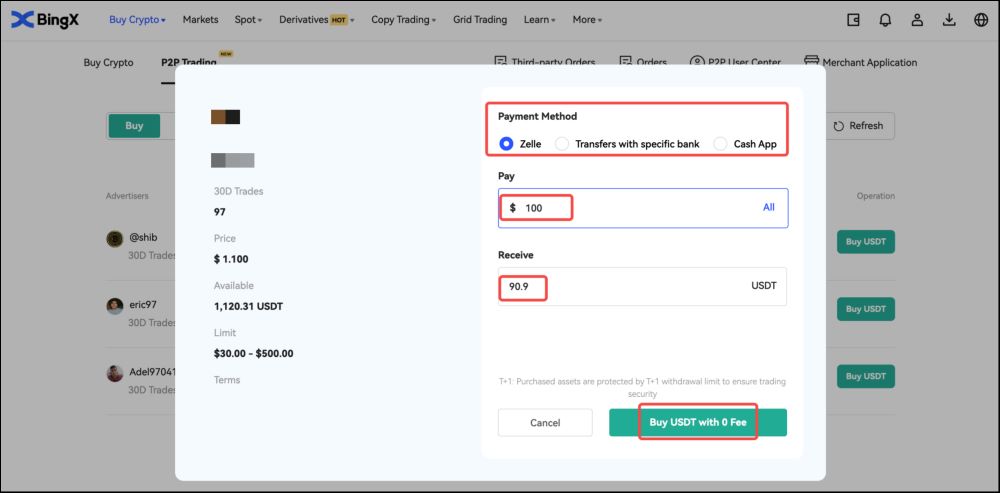1000x493 pixels.
Task: Select Transfers with specific bank option
Action: (x=563, y=144)
